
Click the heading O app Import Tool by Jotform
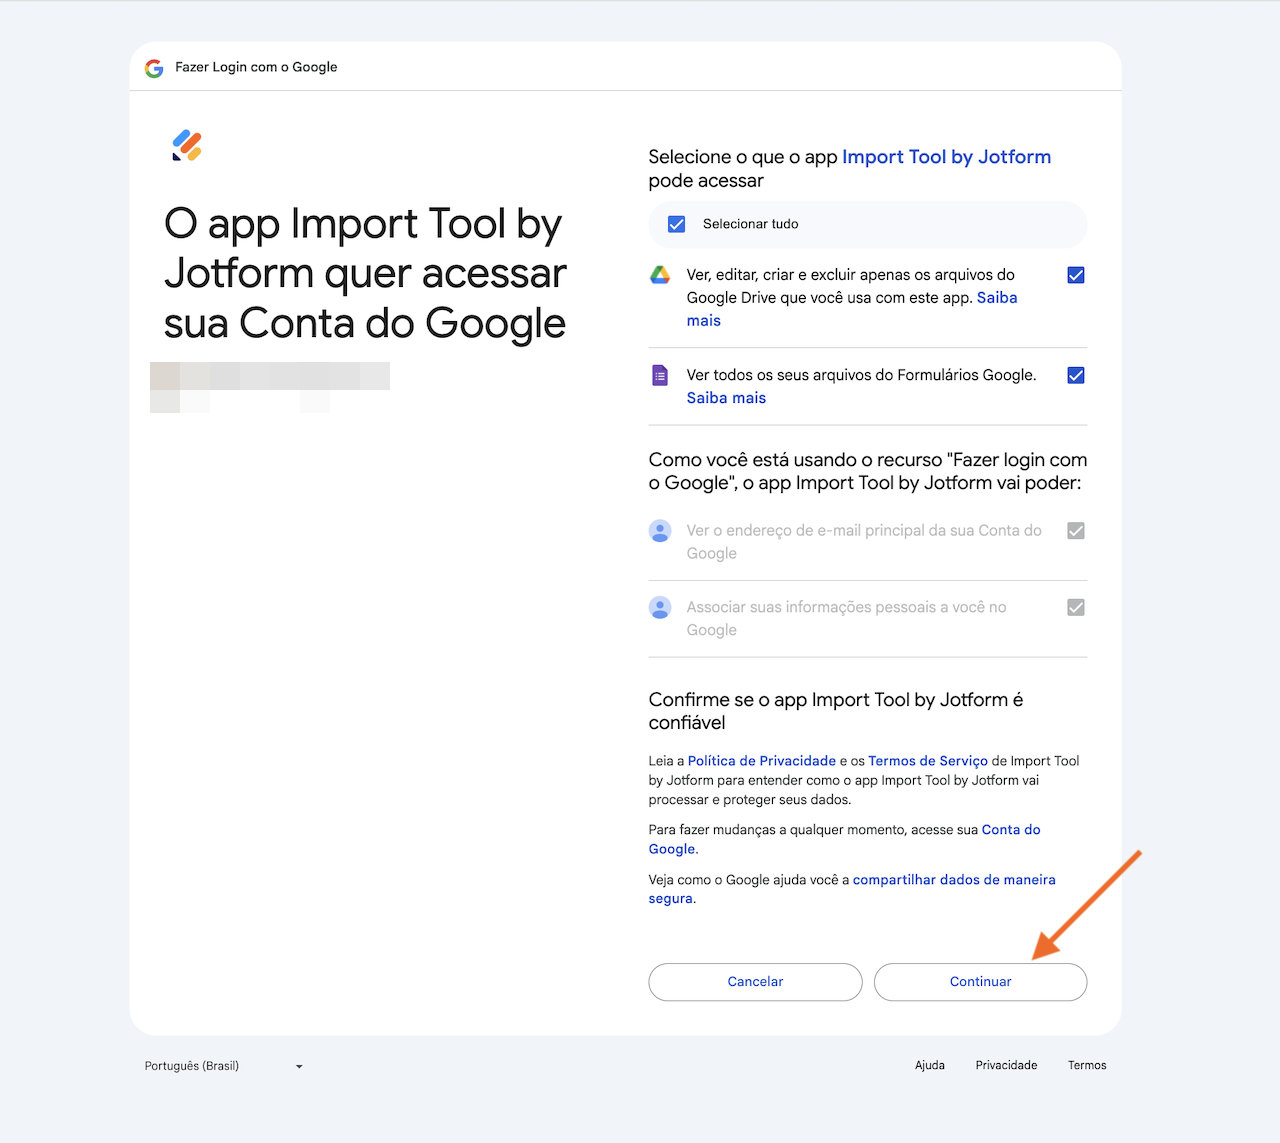[365, 273]
